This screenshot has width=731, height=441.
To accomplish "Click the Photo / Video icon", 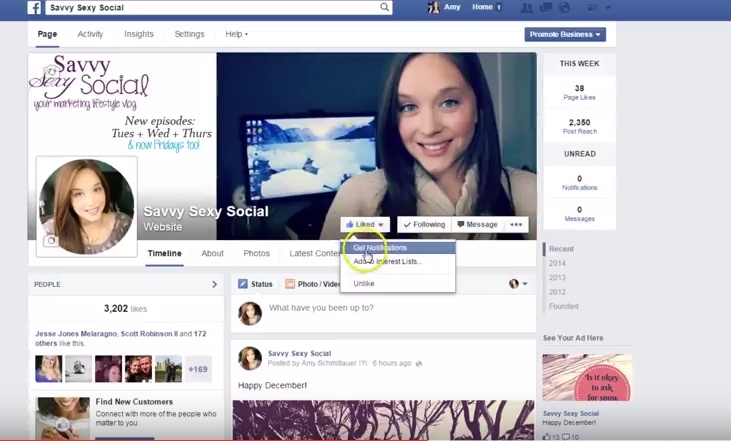I will click(290, 284).
